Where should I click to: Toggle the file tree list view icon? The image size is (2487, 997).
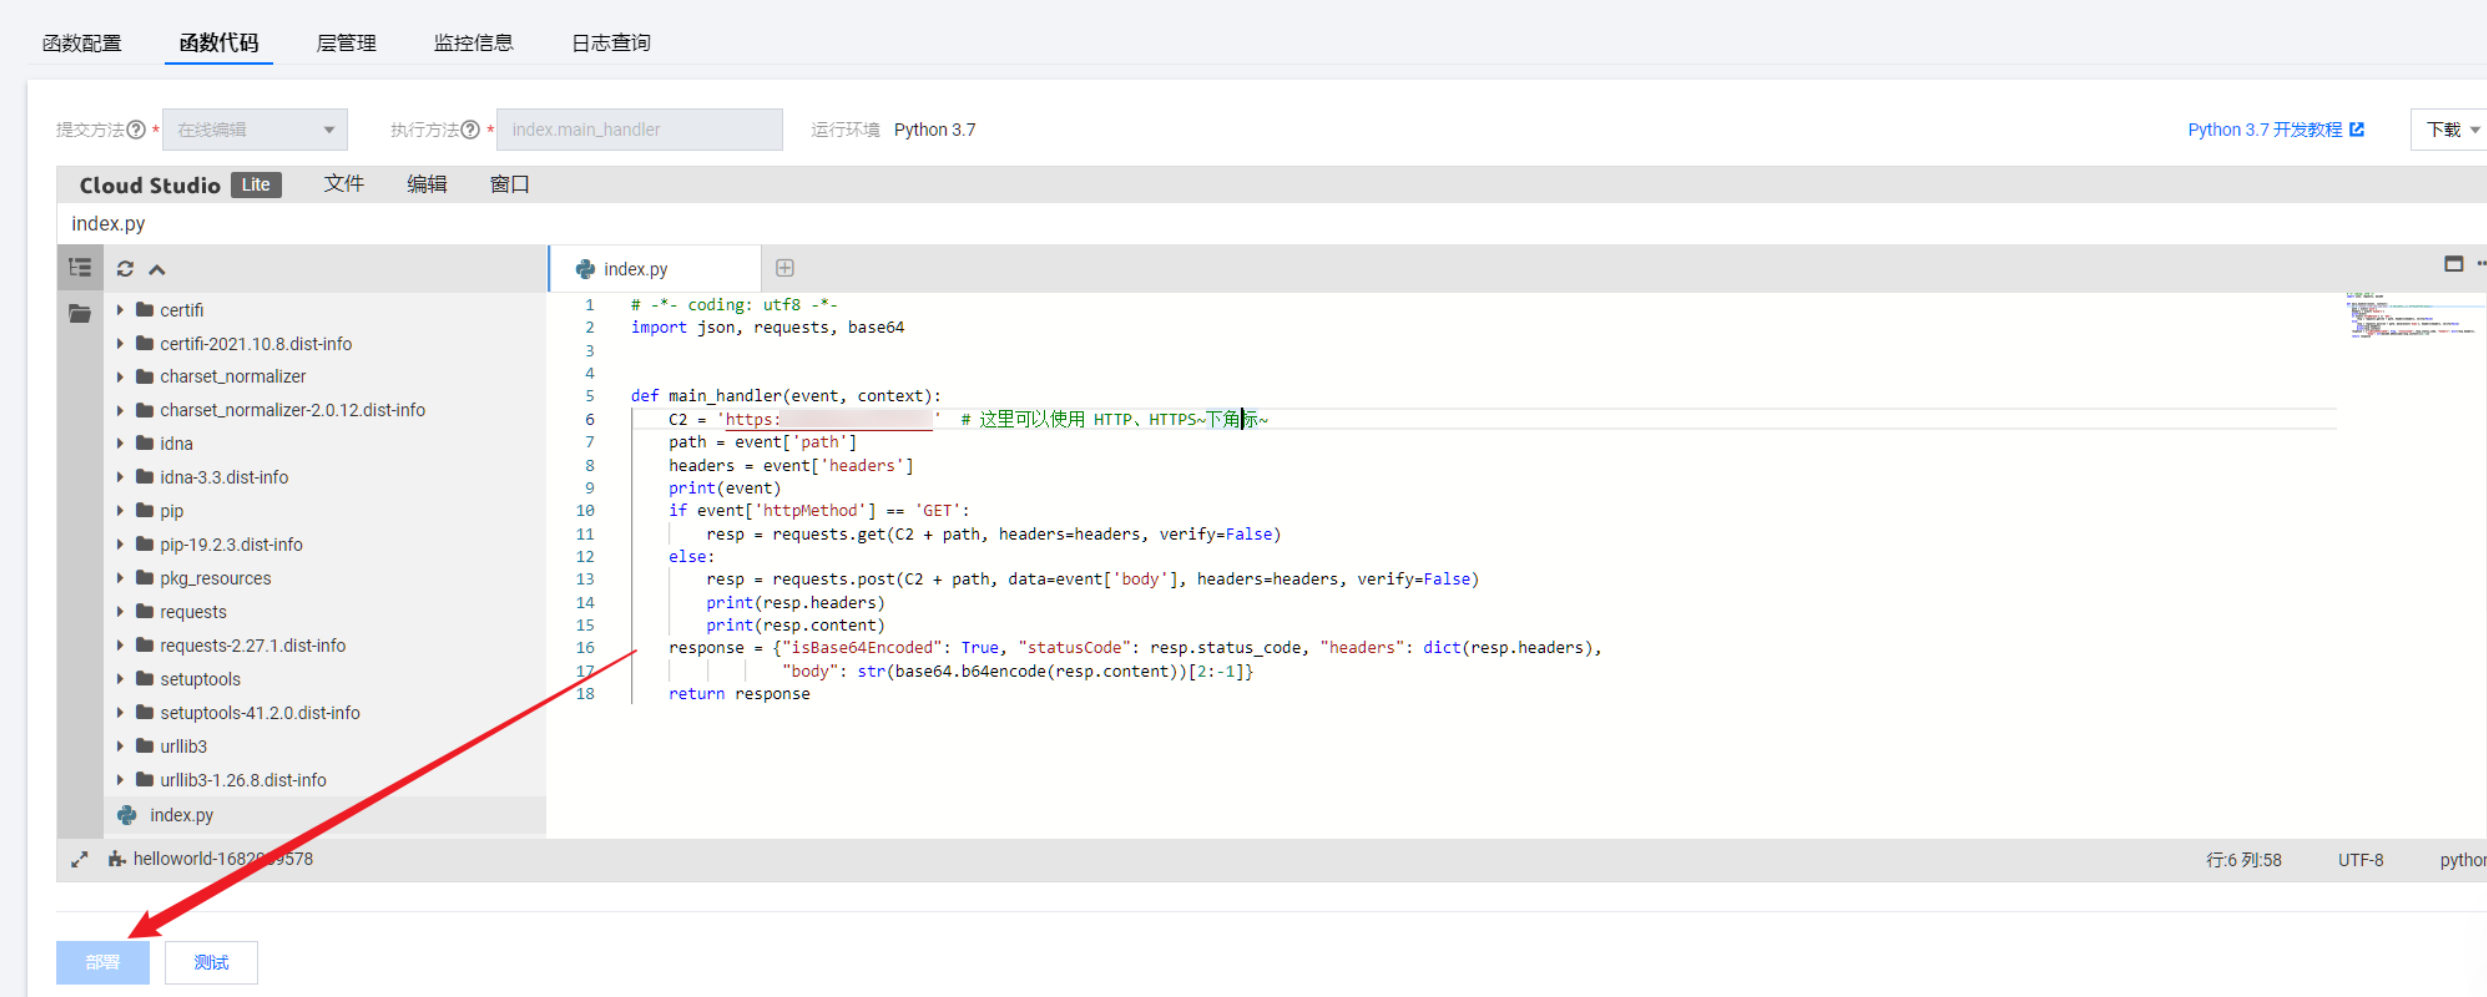(x=80, y=268)
